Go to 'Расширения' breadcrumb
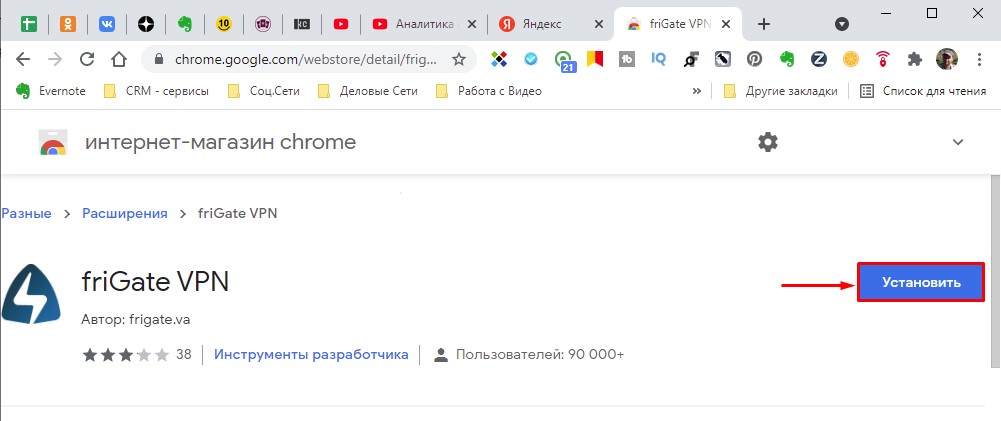Viewport: 1001px width, 421px height. (x=124, y=213)
